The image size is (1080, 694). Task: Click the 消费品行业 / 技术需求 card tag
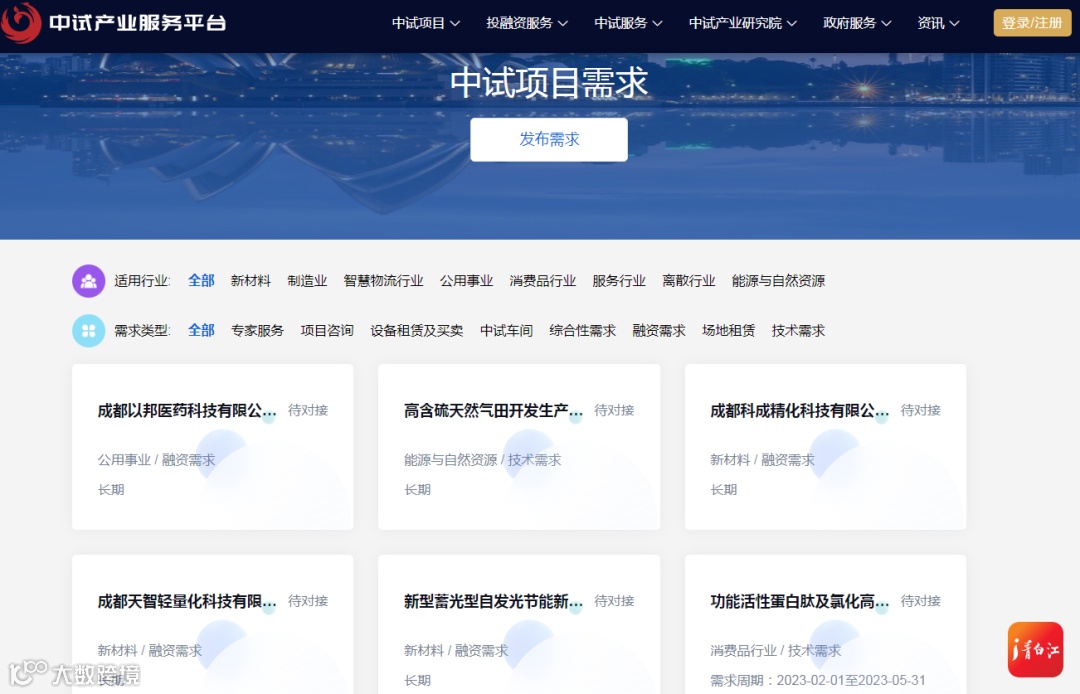point(776,651)
